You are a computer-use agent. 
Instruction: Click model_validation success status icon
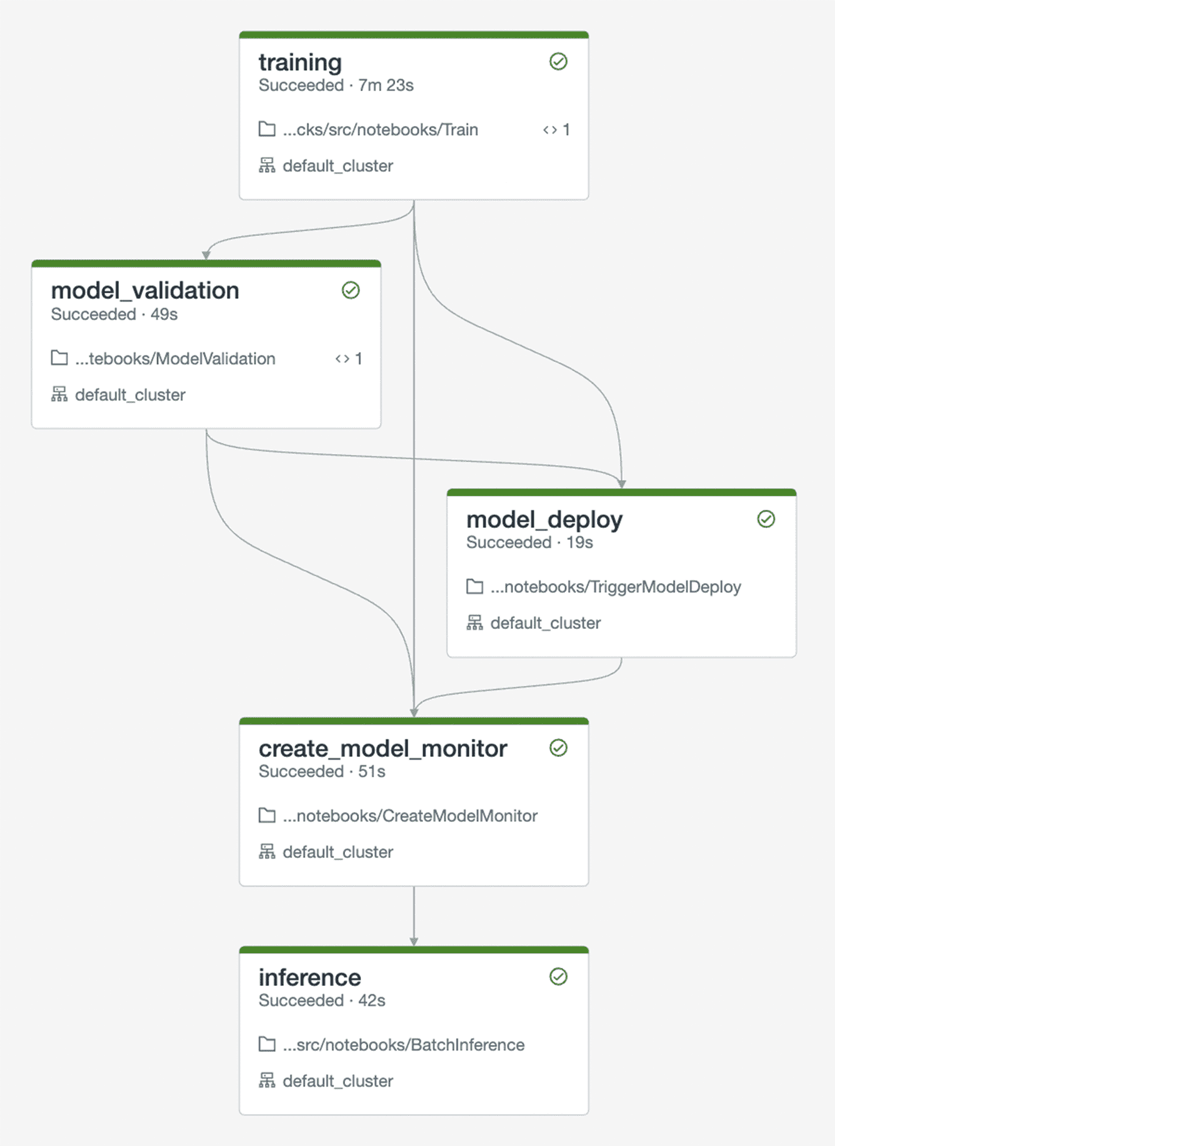(351, 290)
